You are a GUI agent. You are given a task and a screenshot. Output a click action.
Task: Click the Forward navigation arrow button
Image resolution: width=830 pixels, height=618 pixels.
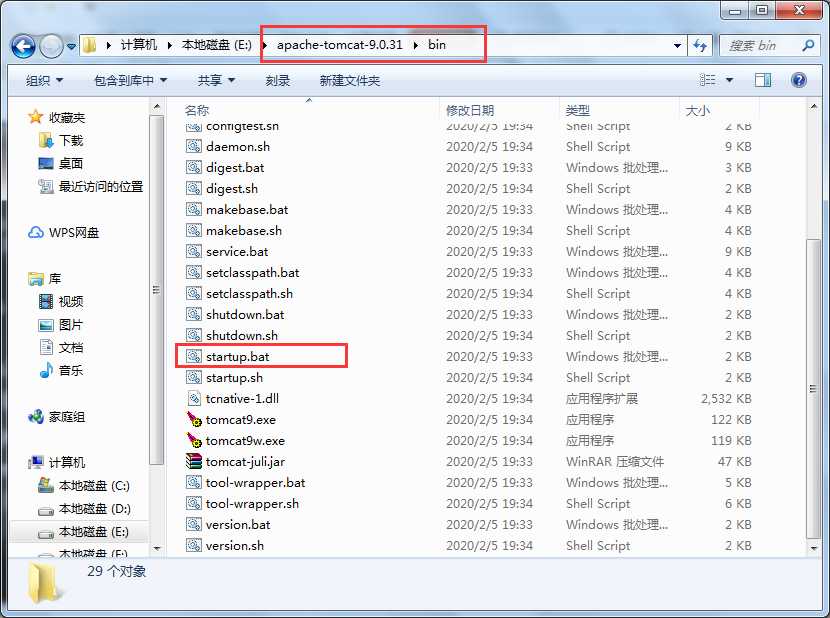51,47
